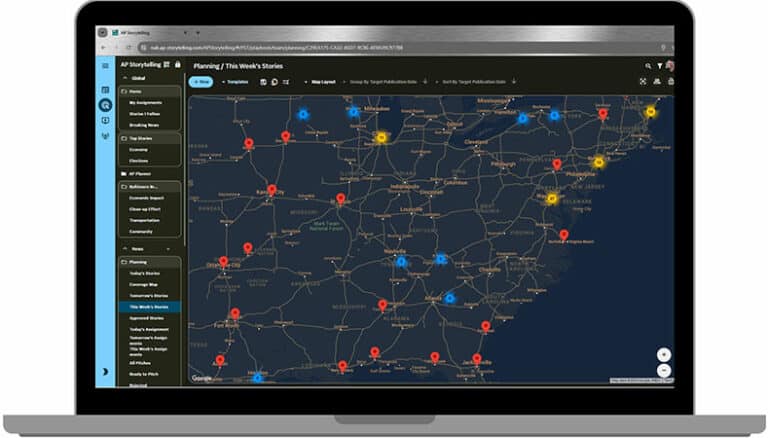This screenshot has width=768, height=438.
Task: Select the highlighted circular icon in blue rail
Action: pos(105,105)
